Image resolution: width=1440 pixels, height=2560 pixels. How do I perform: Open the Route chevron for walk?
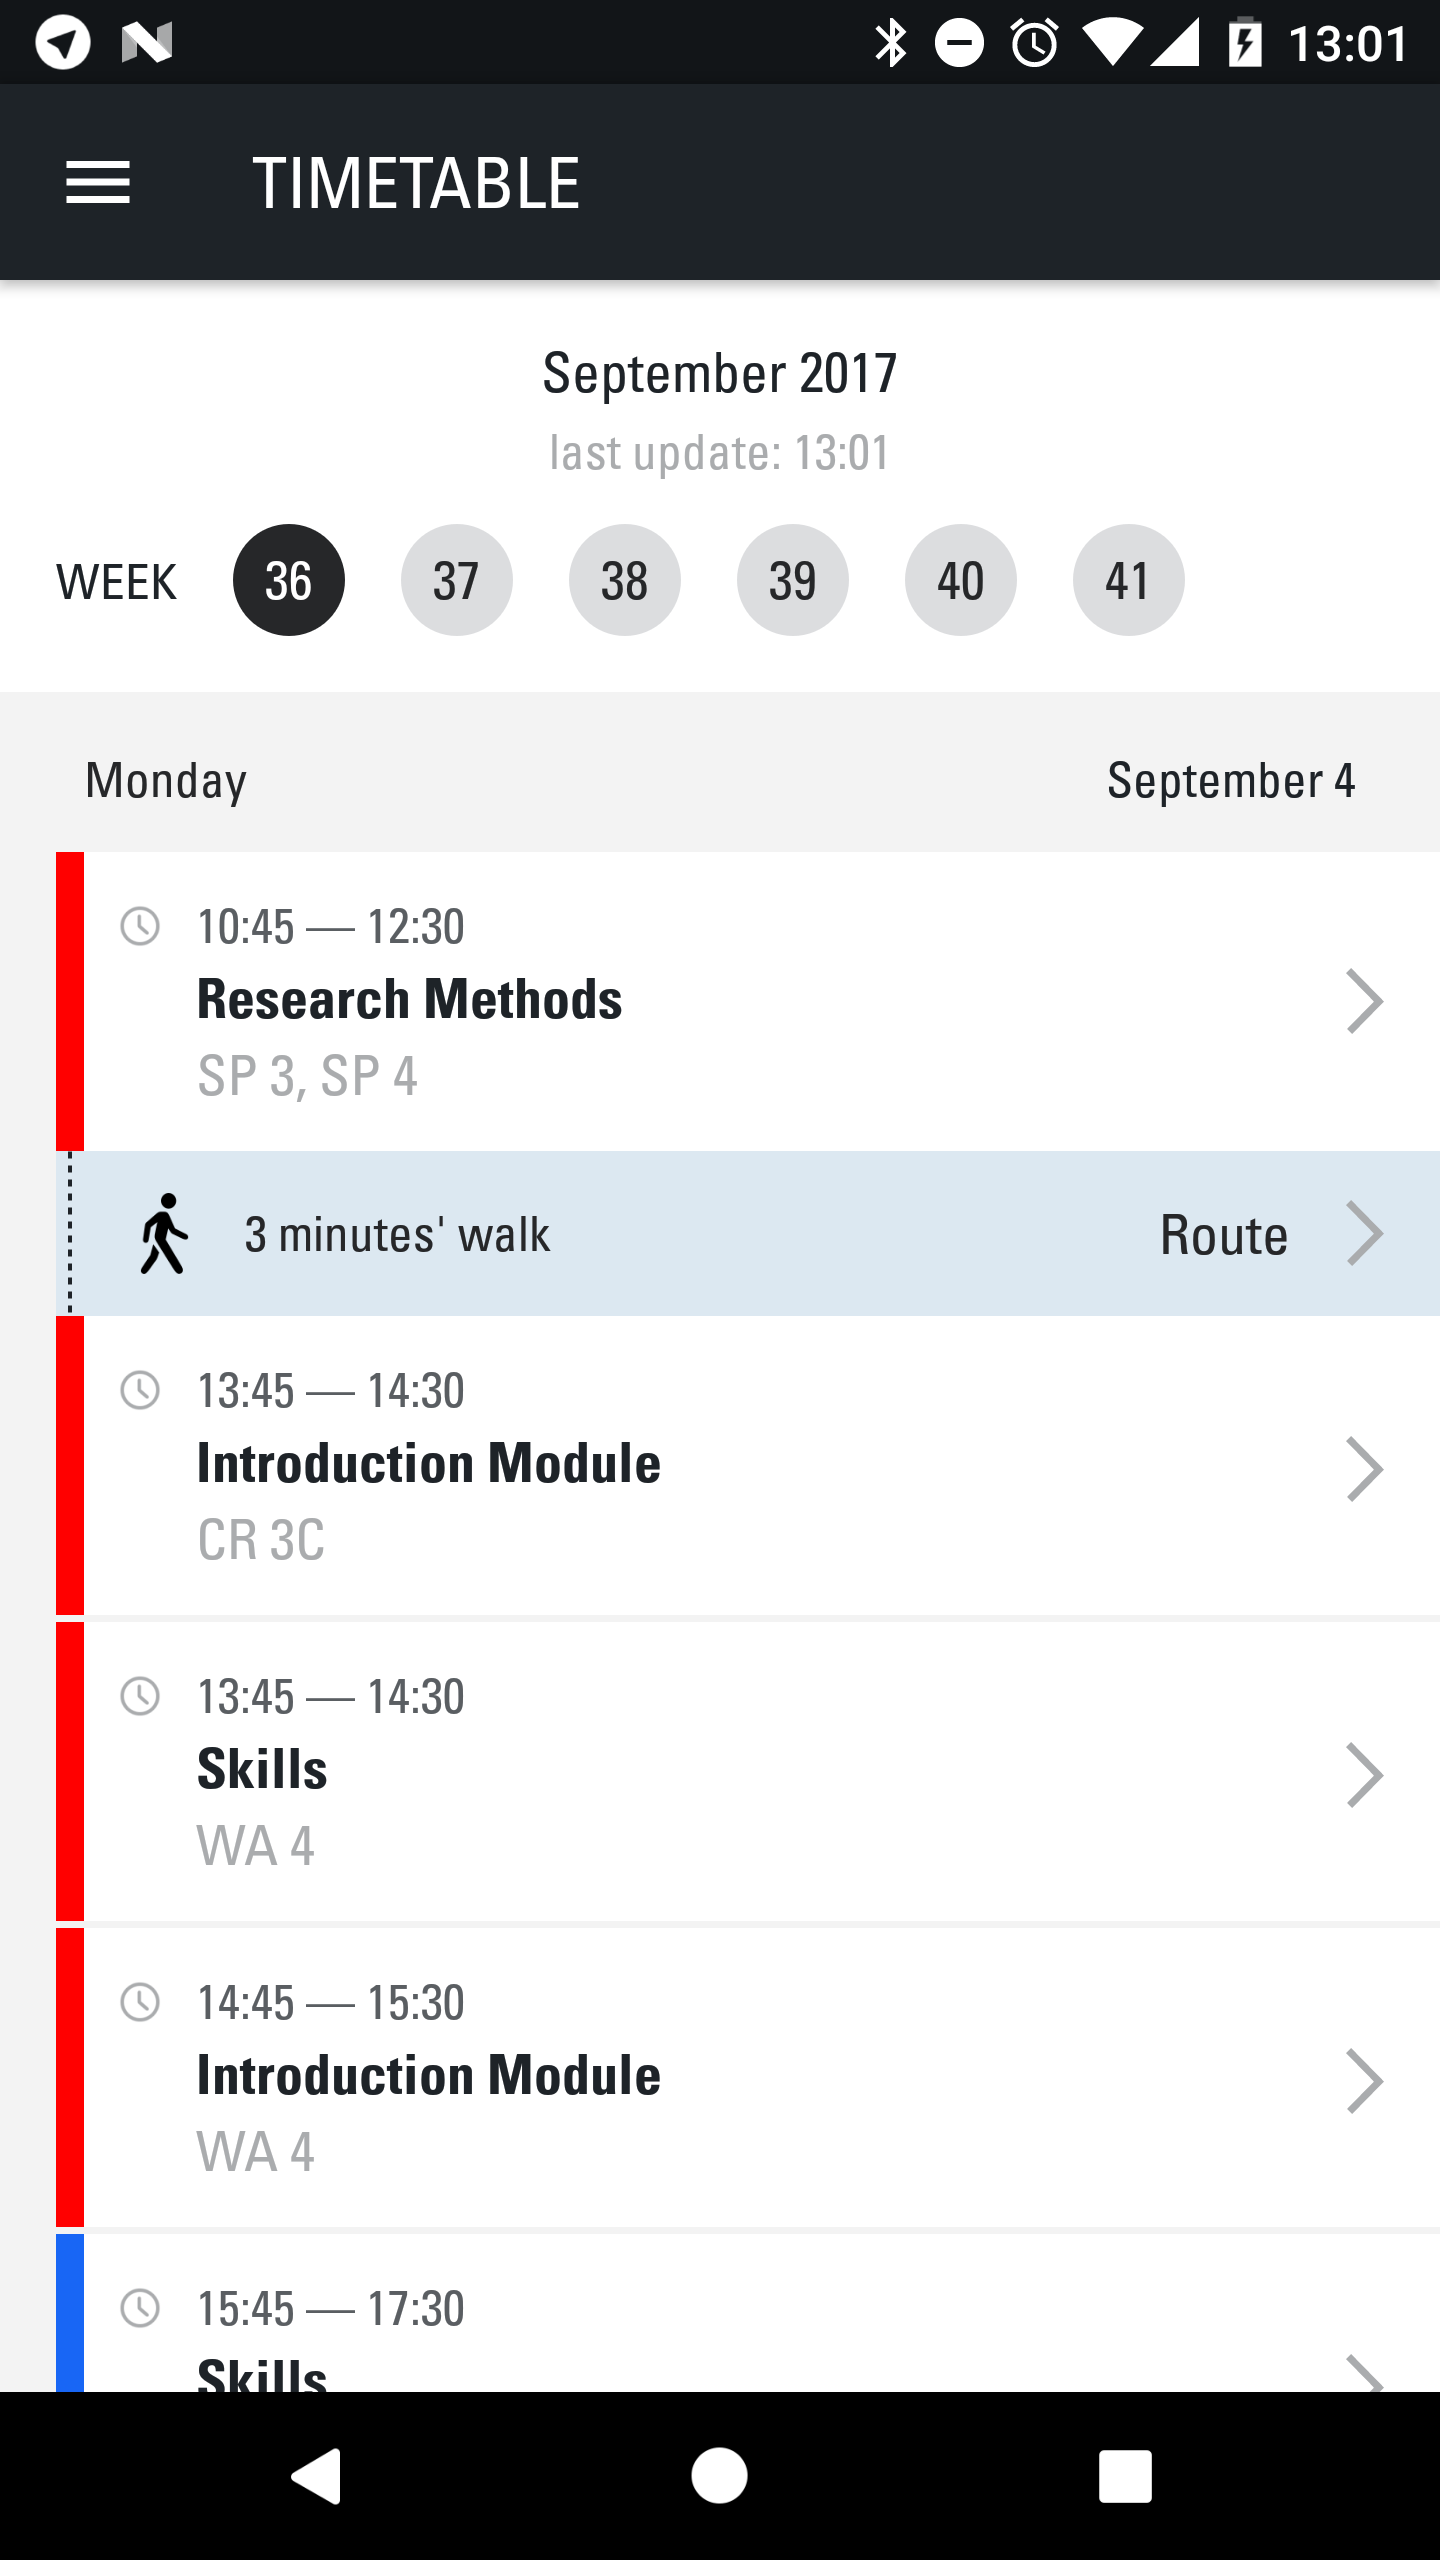click(1364, 1233)
